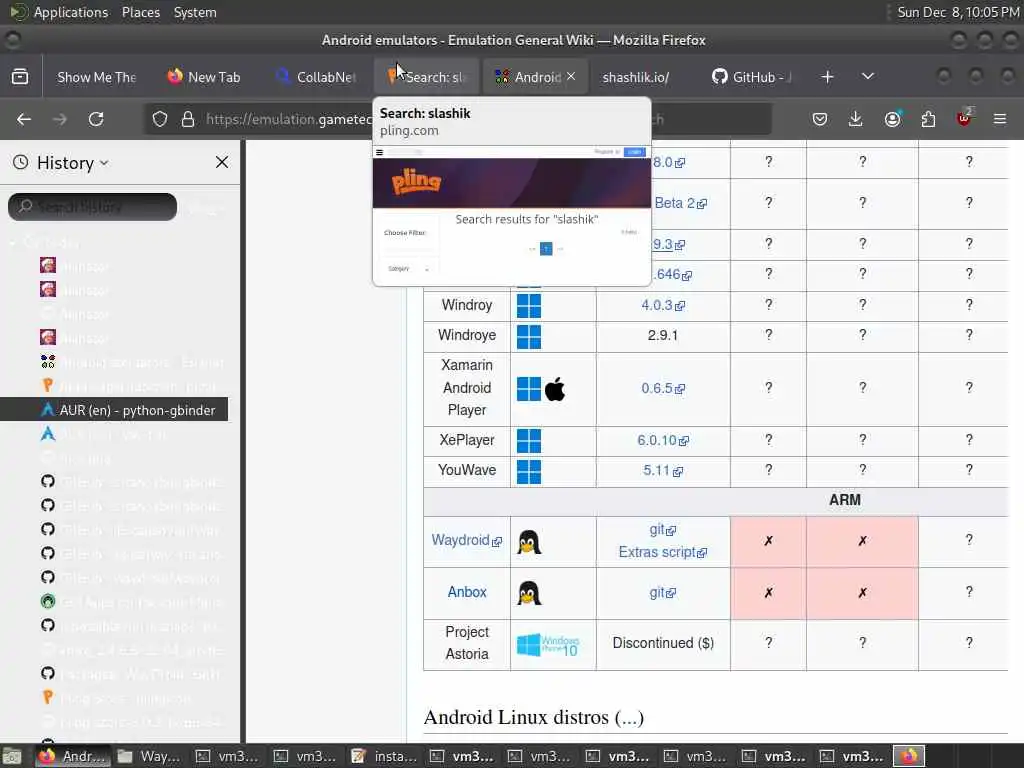Open AUR (en) - python-gbinder history entry
1024x768 pixels.
point(114,409)
